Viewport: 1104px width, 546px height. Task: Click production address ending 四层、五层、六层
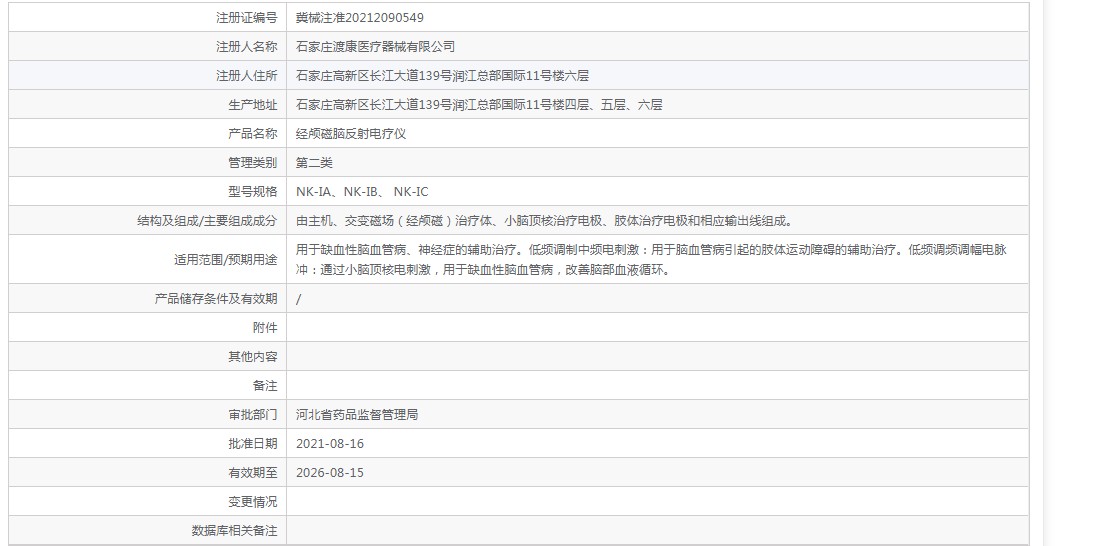tap(479, 105)
